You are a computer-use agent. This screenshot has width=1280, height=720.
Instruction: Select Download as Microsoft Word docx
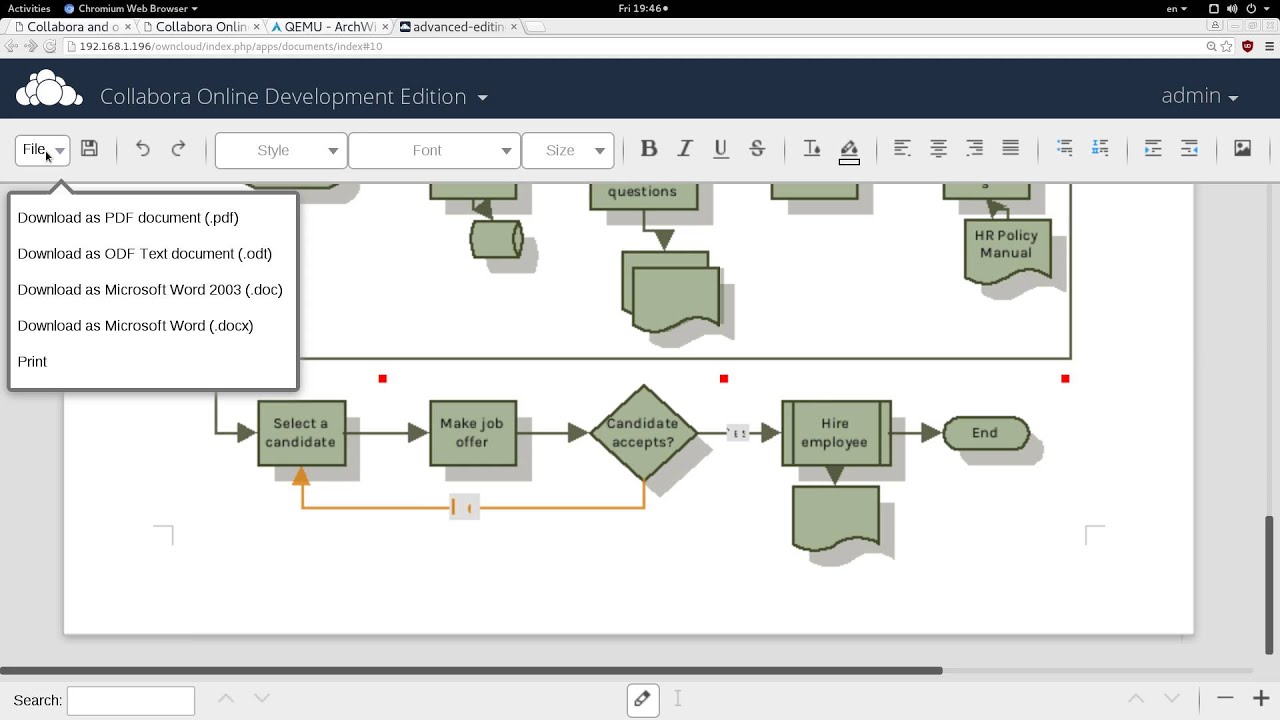click(135, 326)
